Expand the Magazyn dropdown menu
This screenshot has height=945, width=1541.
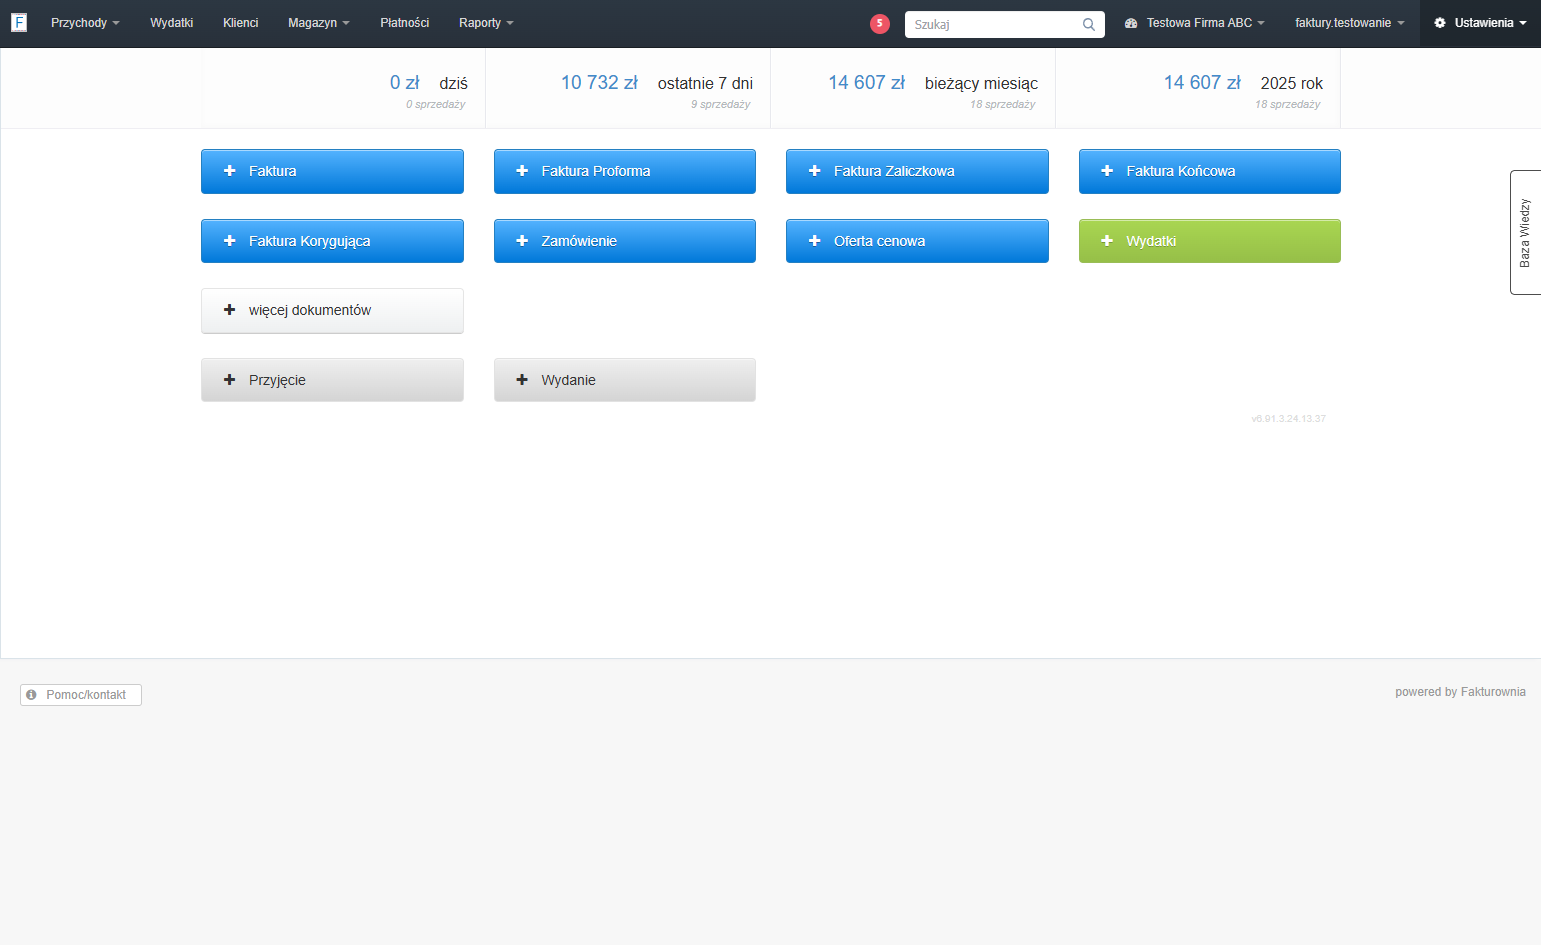[319, 23]
